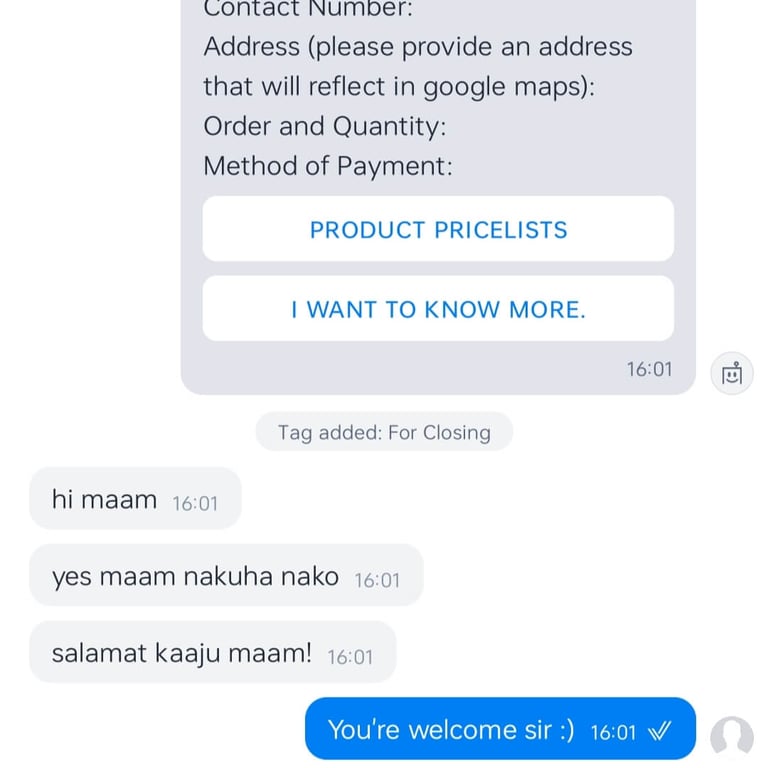
Task: Click the user avatar icon at bottom right
Action: 732,737
